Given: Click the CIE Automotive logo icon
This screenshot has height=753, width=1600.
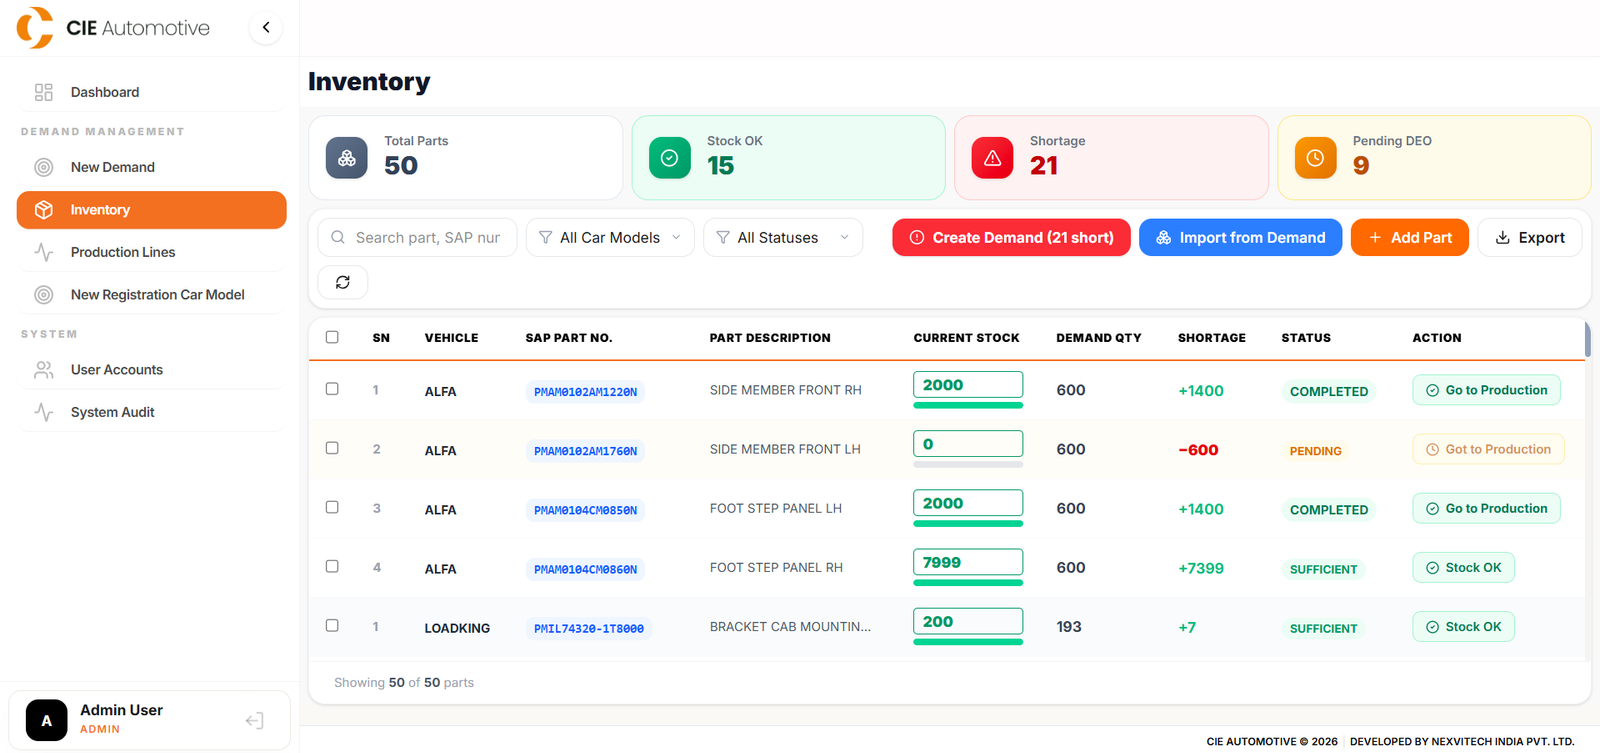Looking at the screenshot, I should click(35, 28).
